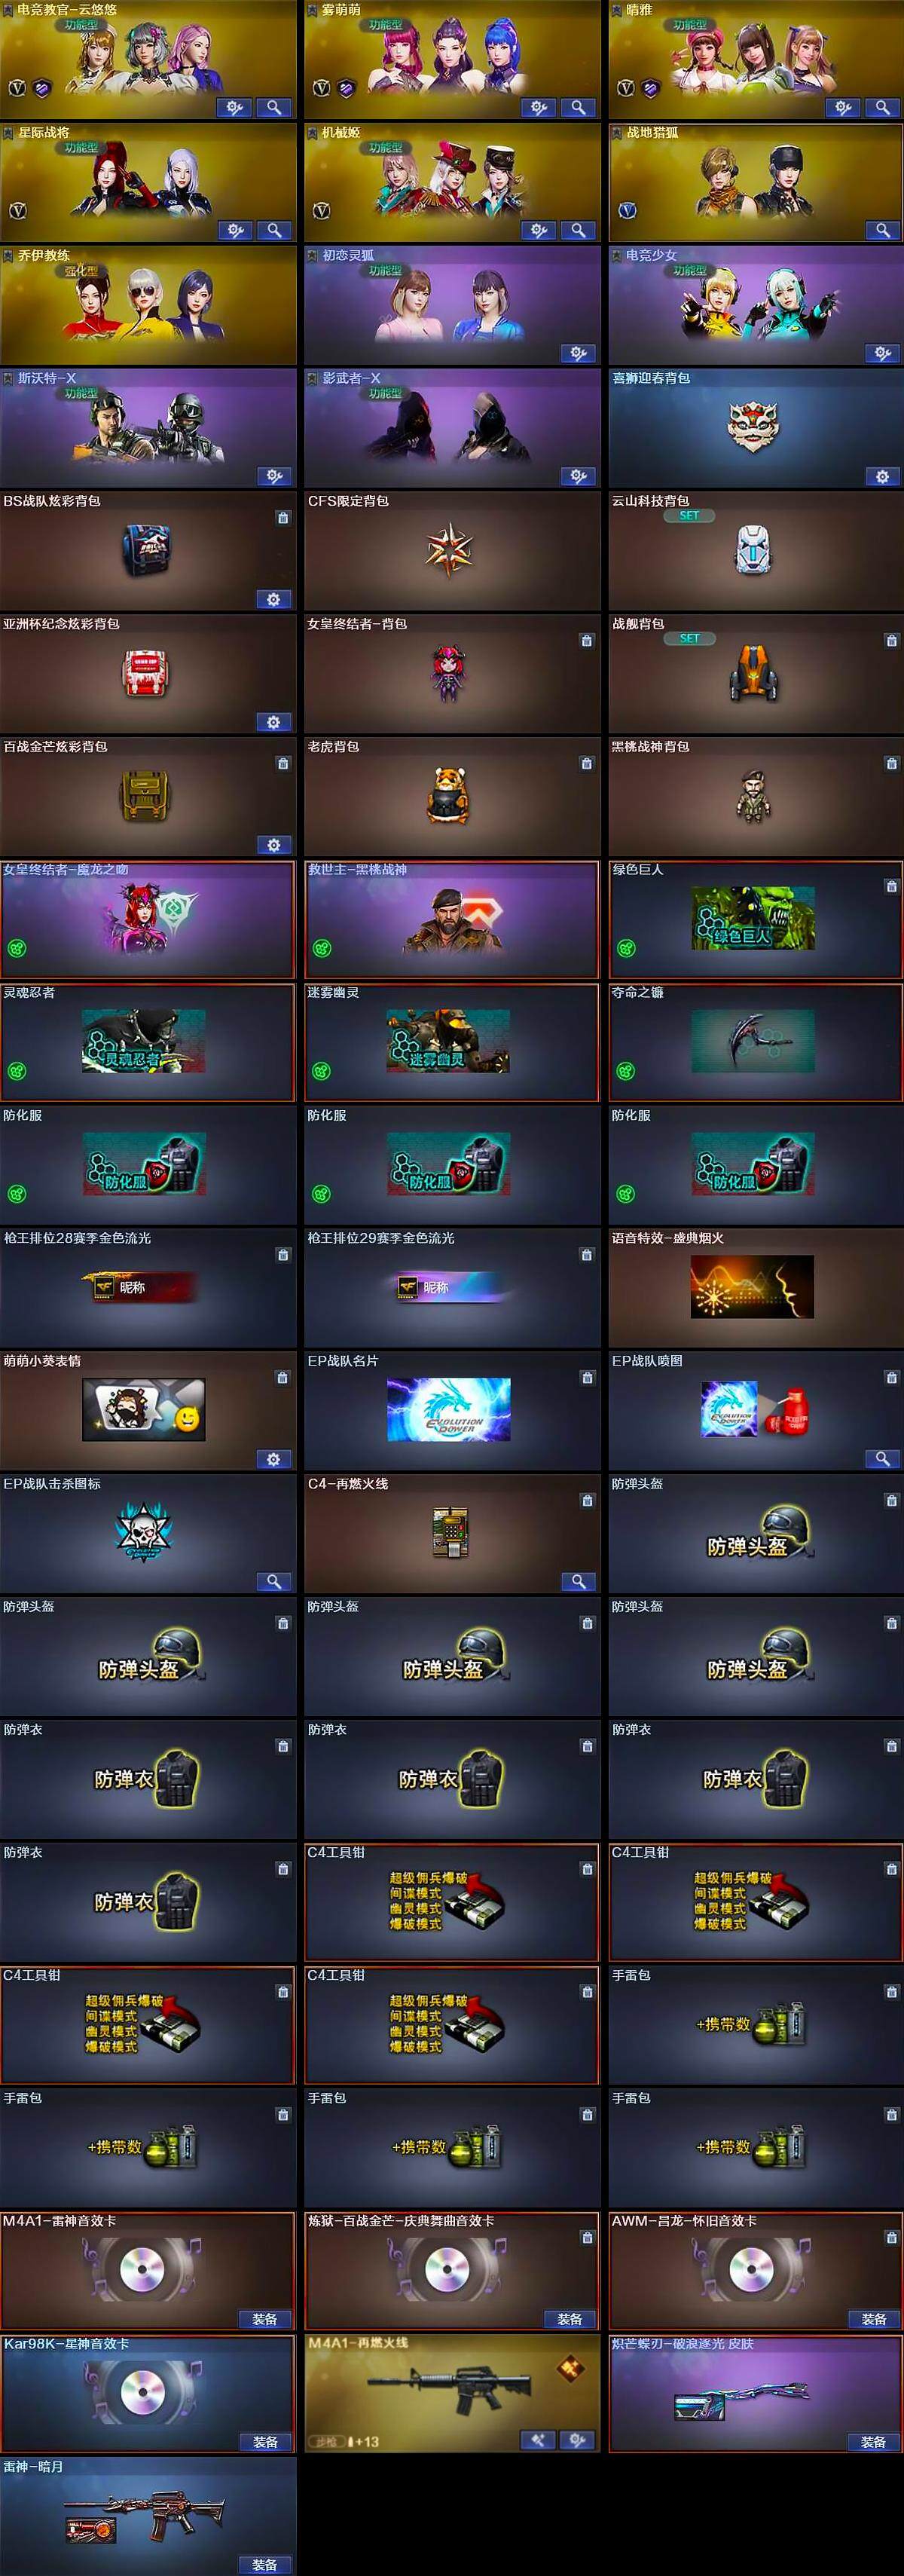Image resolution: width=904 pixels, height=2576 pixels.
Task: Equip the M4A1-雷神音效卡 item
Action: 265,2319
